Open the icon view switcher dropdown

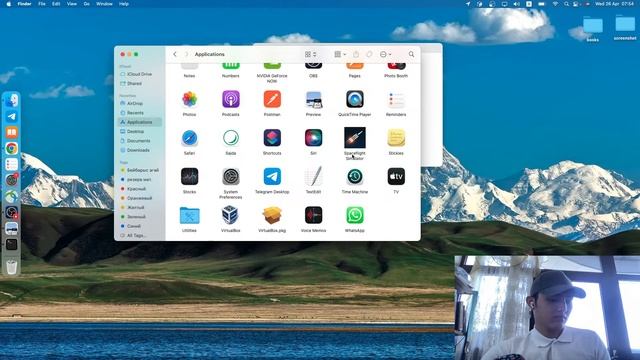pos(311,54)
